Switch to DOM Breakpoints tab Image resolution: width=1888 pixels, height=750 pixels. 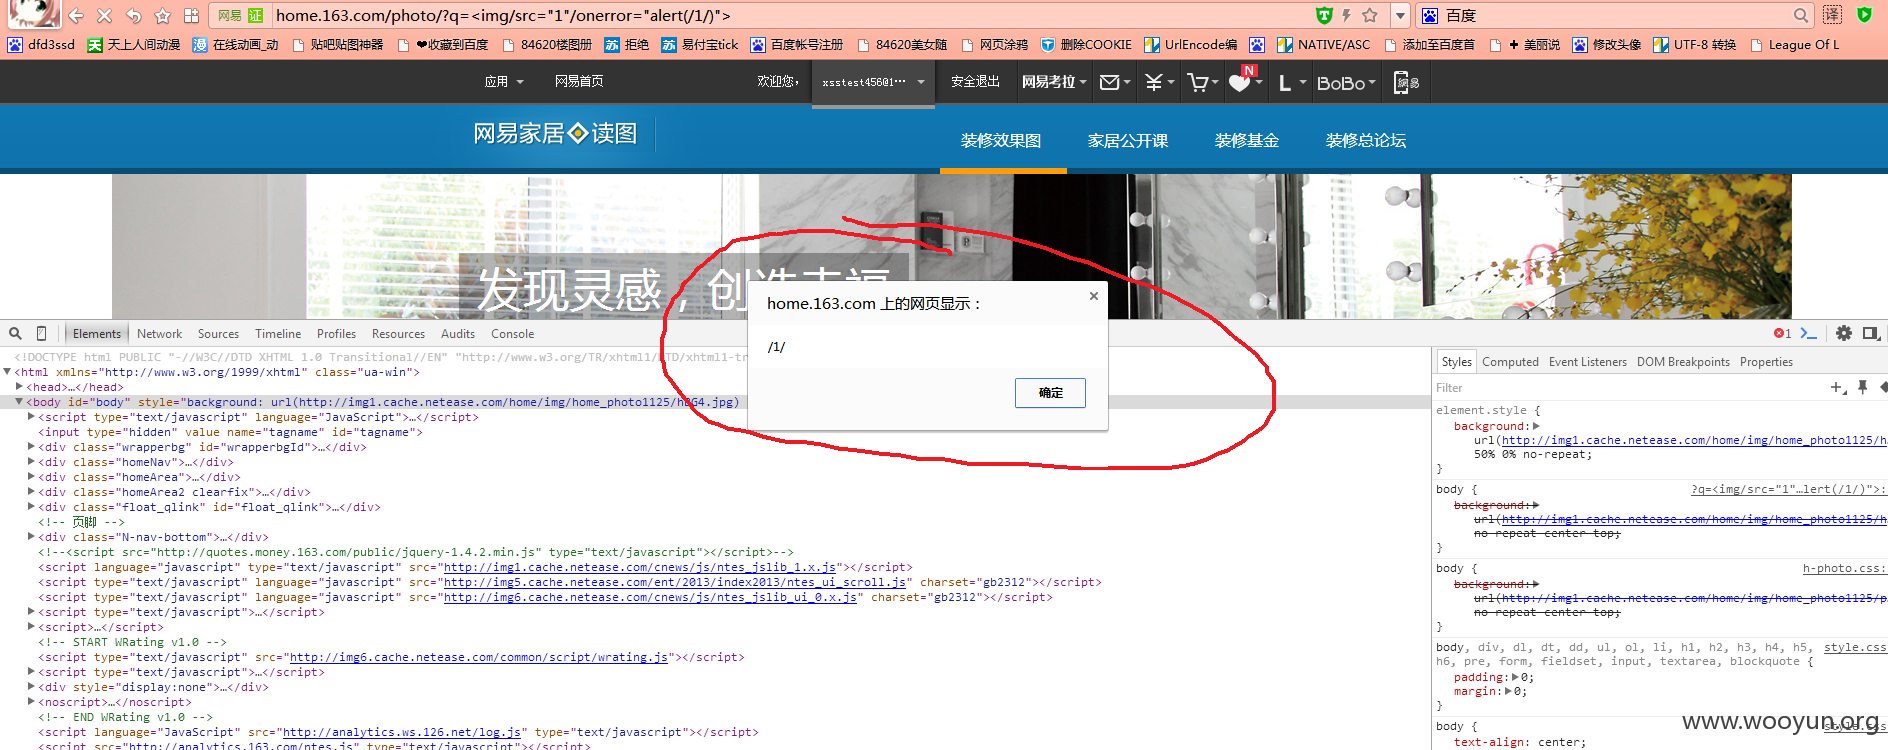(1683, 362)
